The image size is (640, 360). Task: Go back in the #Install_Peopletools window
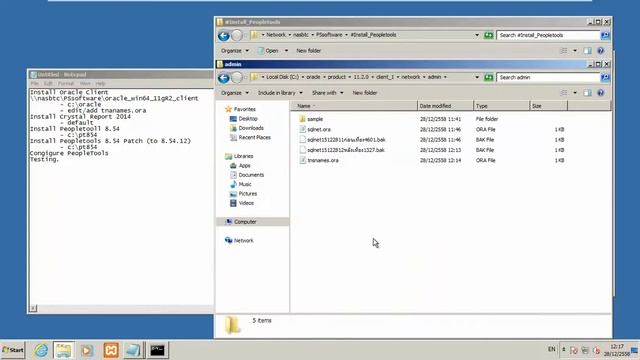224,36
